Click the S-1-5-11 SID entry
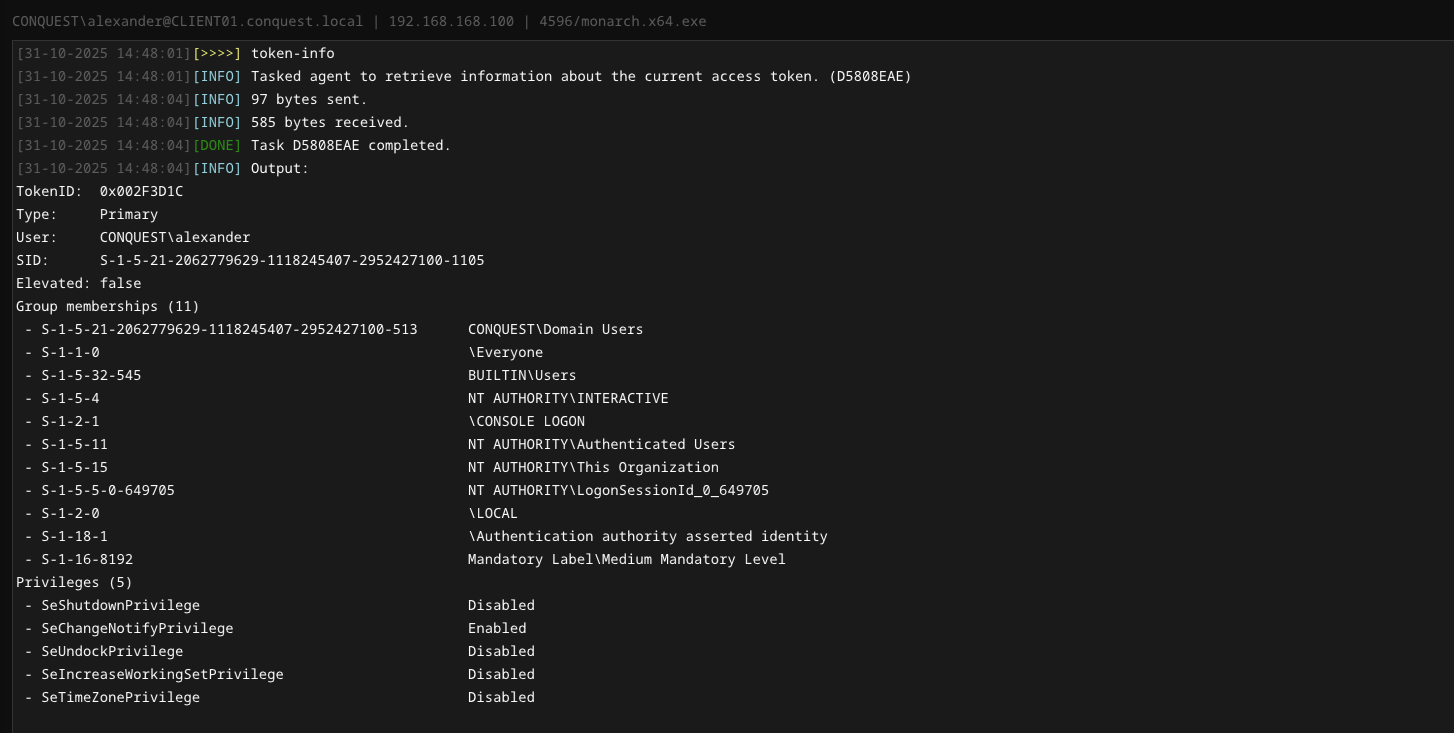 (74, 444)
